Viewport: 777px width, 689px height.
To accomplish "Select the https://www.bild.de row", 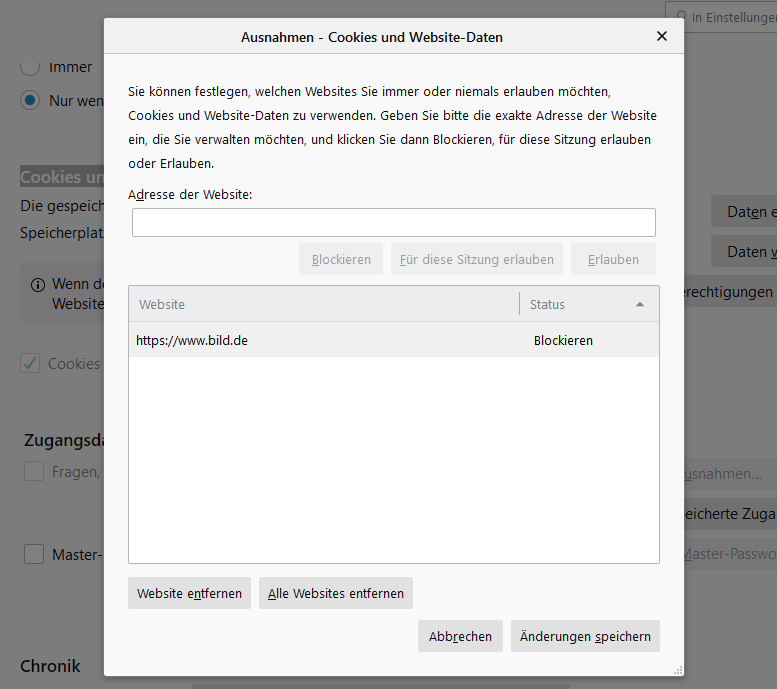I will pos(393,340).
